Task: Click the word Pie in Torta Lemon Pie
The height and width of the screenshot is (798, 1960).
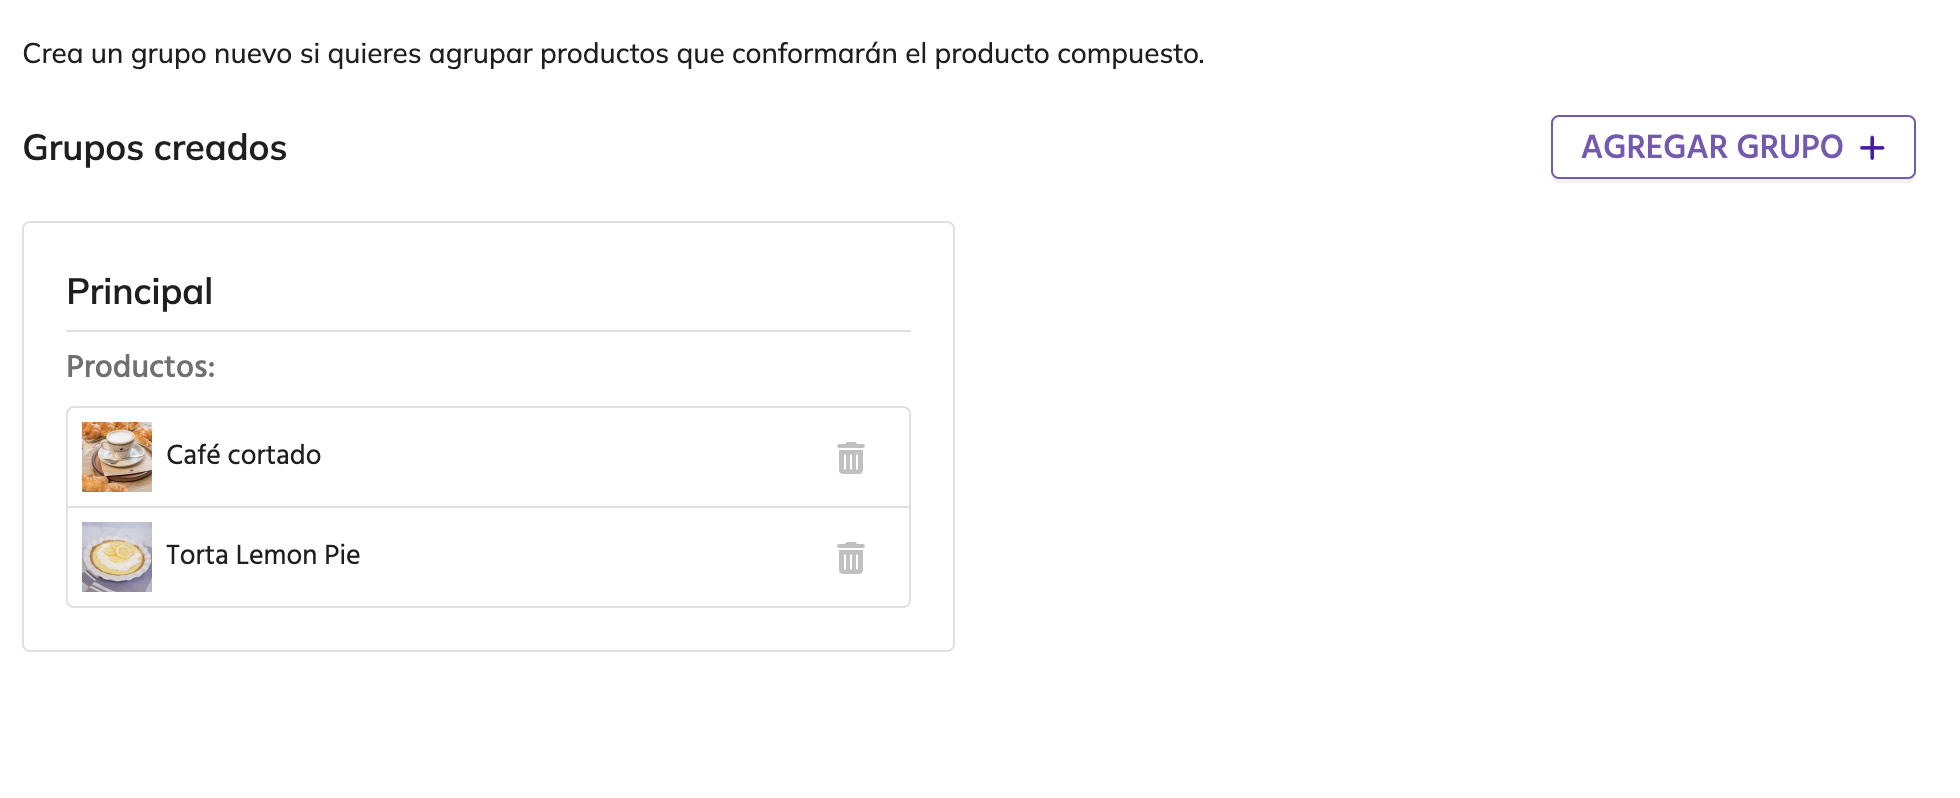Action: 342,555
